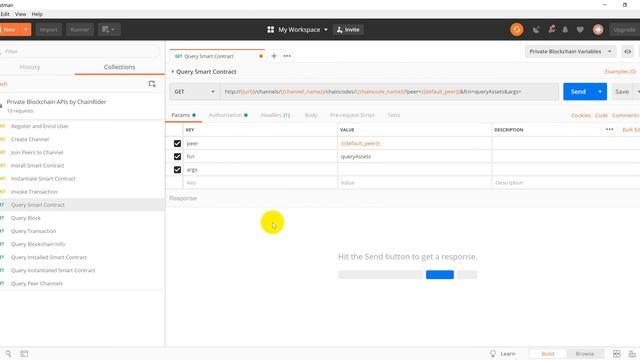Click the new parameter Key field
Image resolution: width=640 pixels, height=360 pixels.
(260, 182)
